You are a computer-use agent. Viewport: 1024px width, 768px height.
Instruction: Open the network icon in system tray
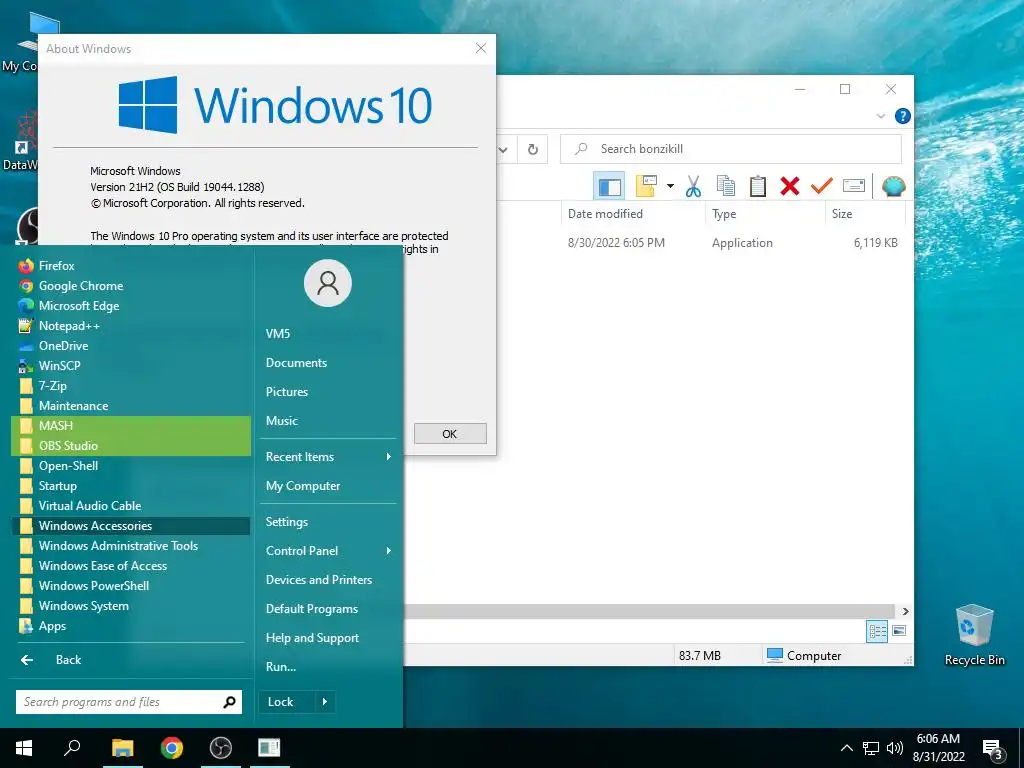tap(871, 748)
